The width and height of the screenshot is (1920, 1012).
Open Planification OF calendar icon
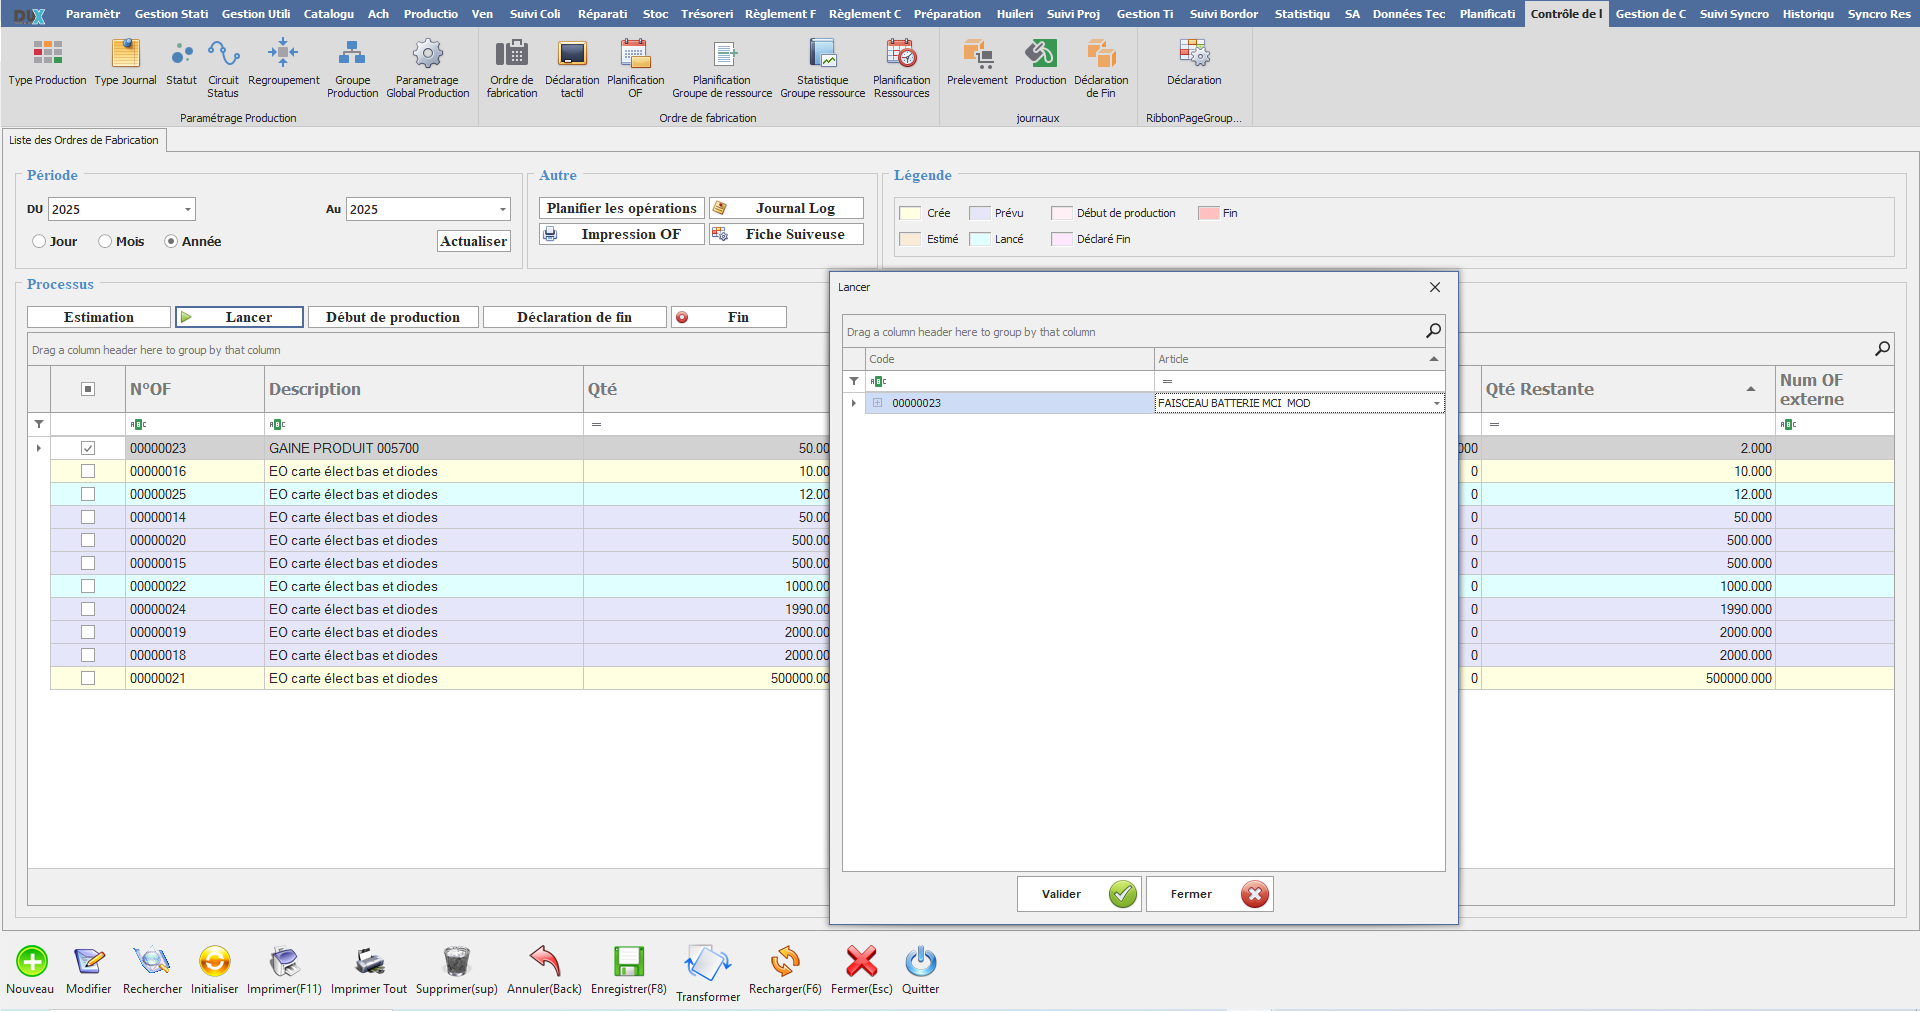point(635,55)
